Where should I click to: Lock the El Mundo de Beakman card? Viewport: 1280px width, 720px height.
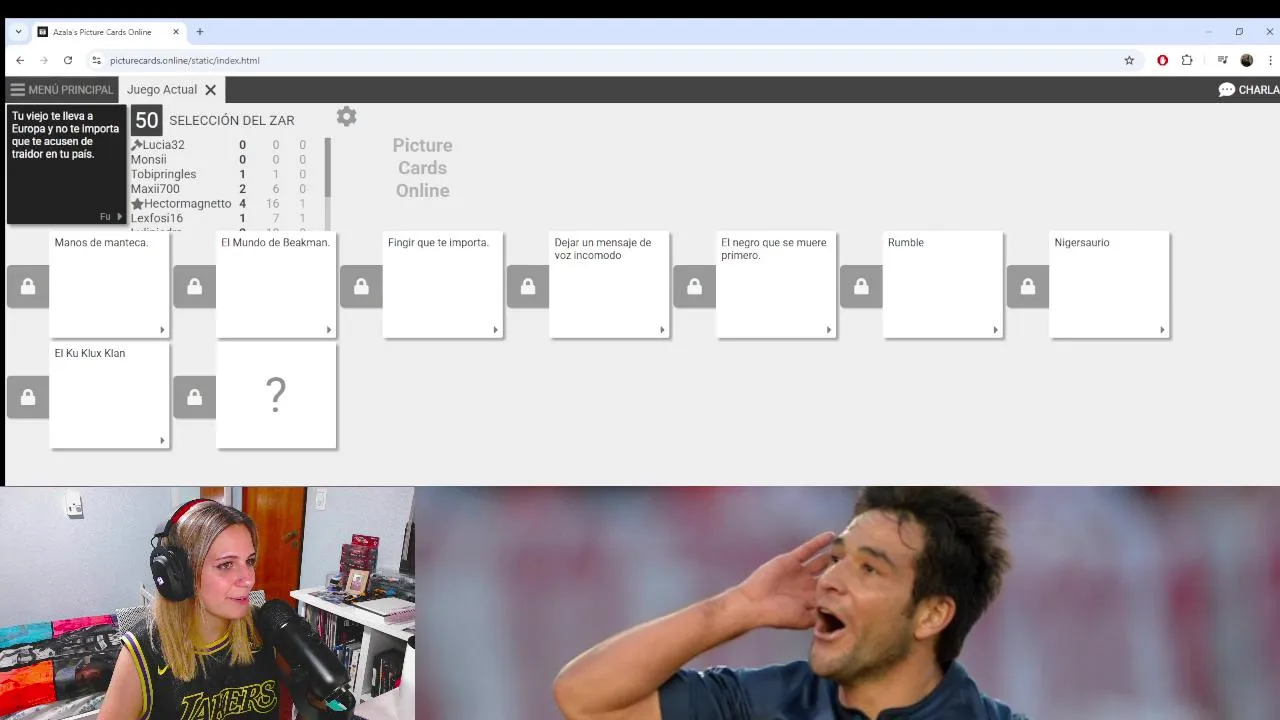[x=195, y=287]
